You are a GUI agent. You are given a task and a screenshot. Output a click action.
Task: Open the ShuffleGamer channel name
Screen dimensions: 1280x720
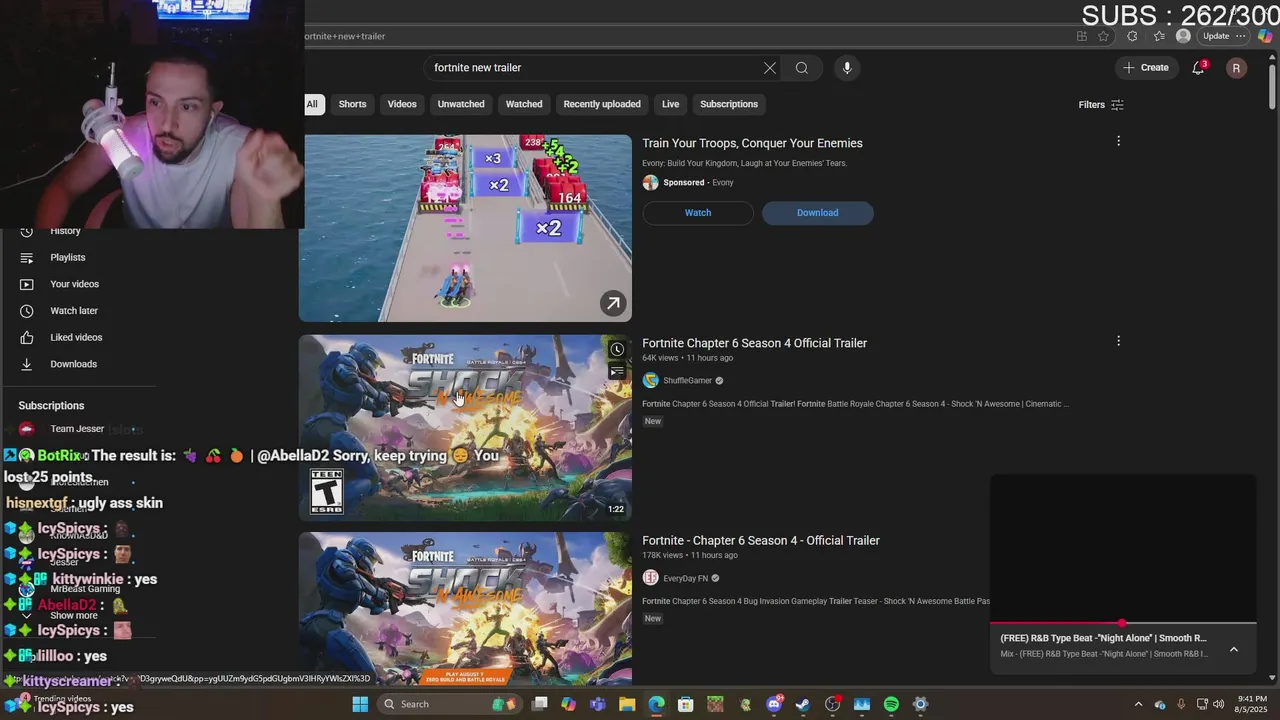(x=688, y=381)
